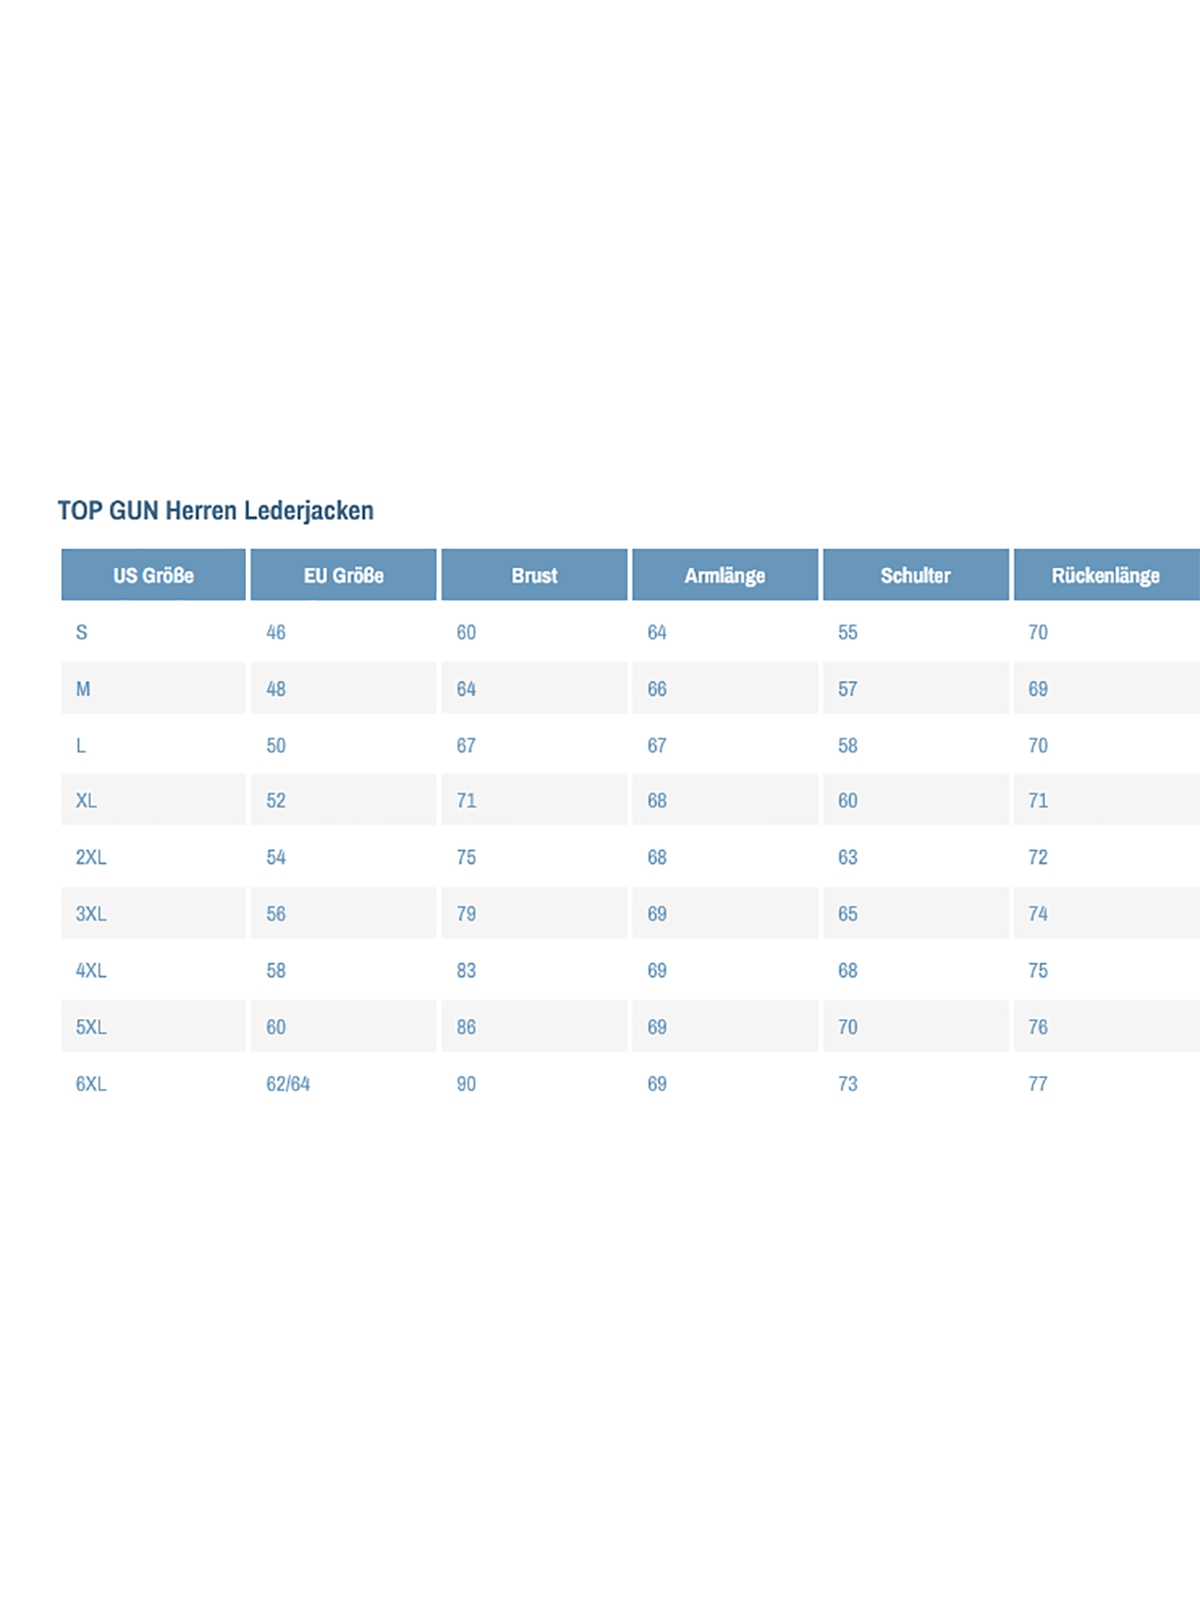Click the TOP GUN Herren Lederjacken title
Viewport: 1200px width, 1600px height.
(215, 510)
